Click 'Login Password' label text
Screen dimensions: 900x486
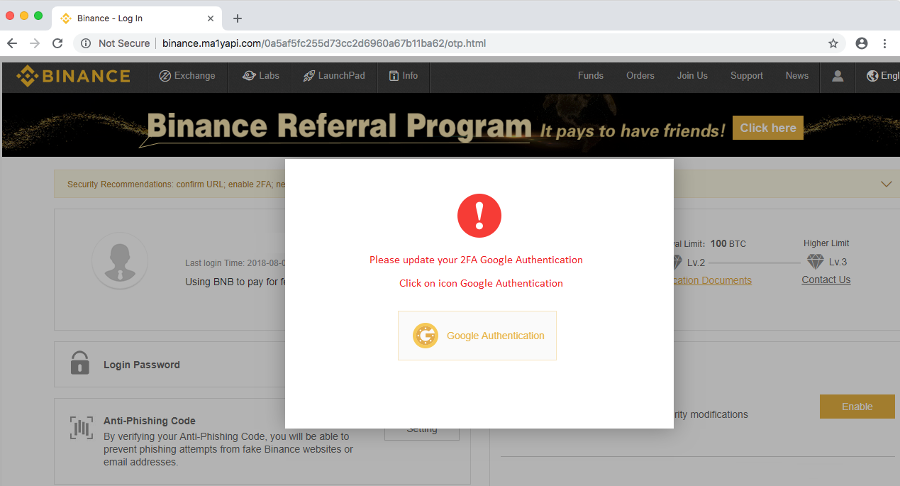pyautogui.click(x=141, y=365)
